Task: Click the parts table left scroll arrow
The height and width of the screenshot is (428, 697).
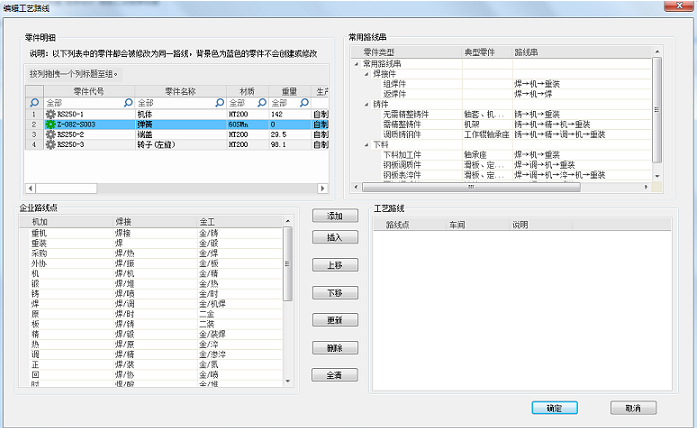Action: tap(30, 188)
